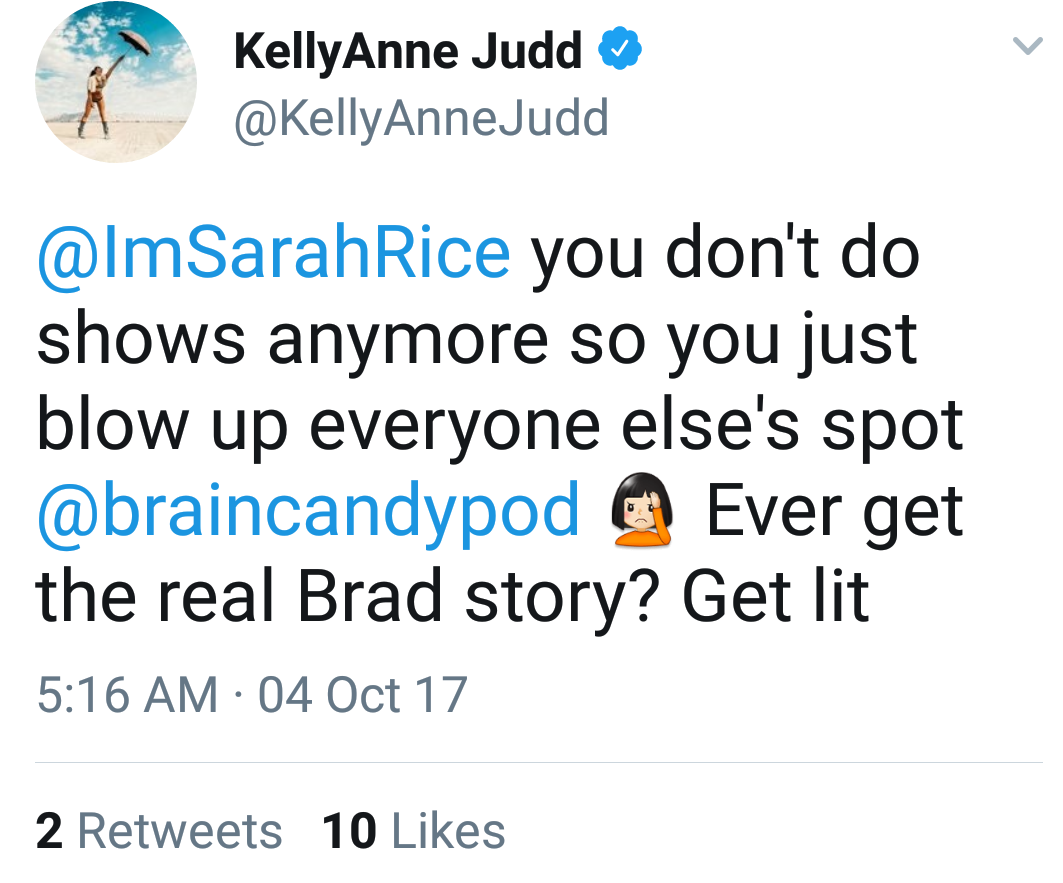View the 2 Retweets list
The image size is (1063, 883).
[159, 831]
